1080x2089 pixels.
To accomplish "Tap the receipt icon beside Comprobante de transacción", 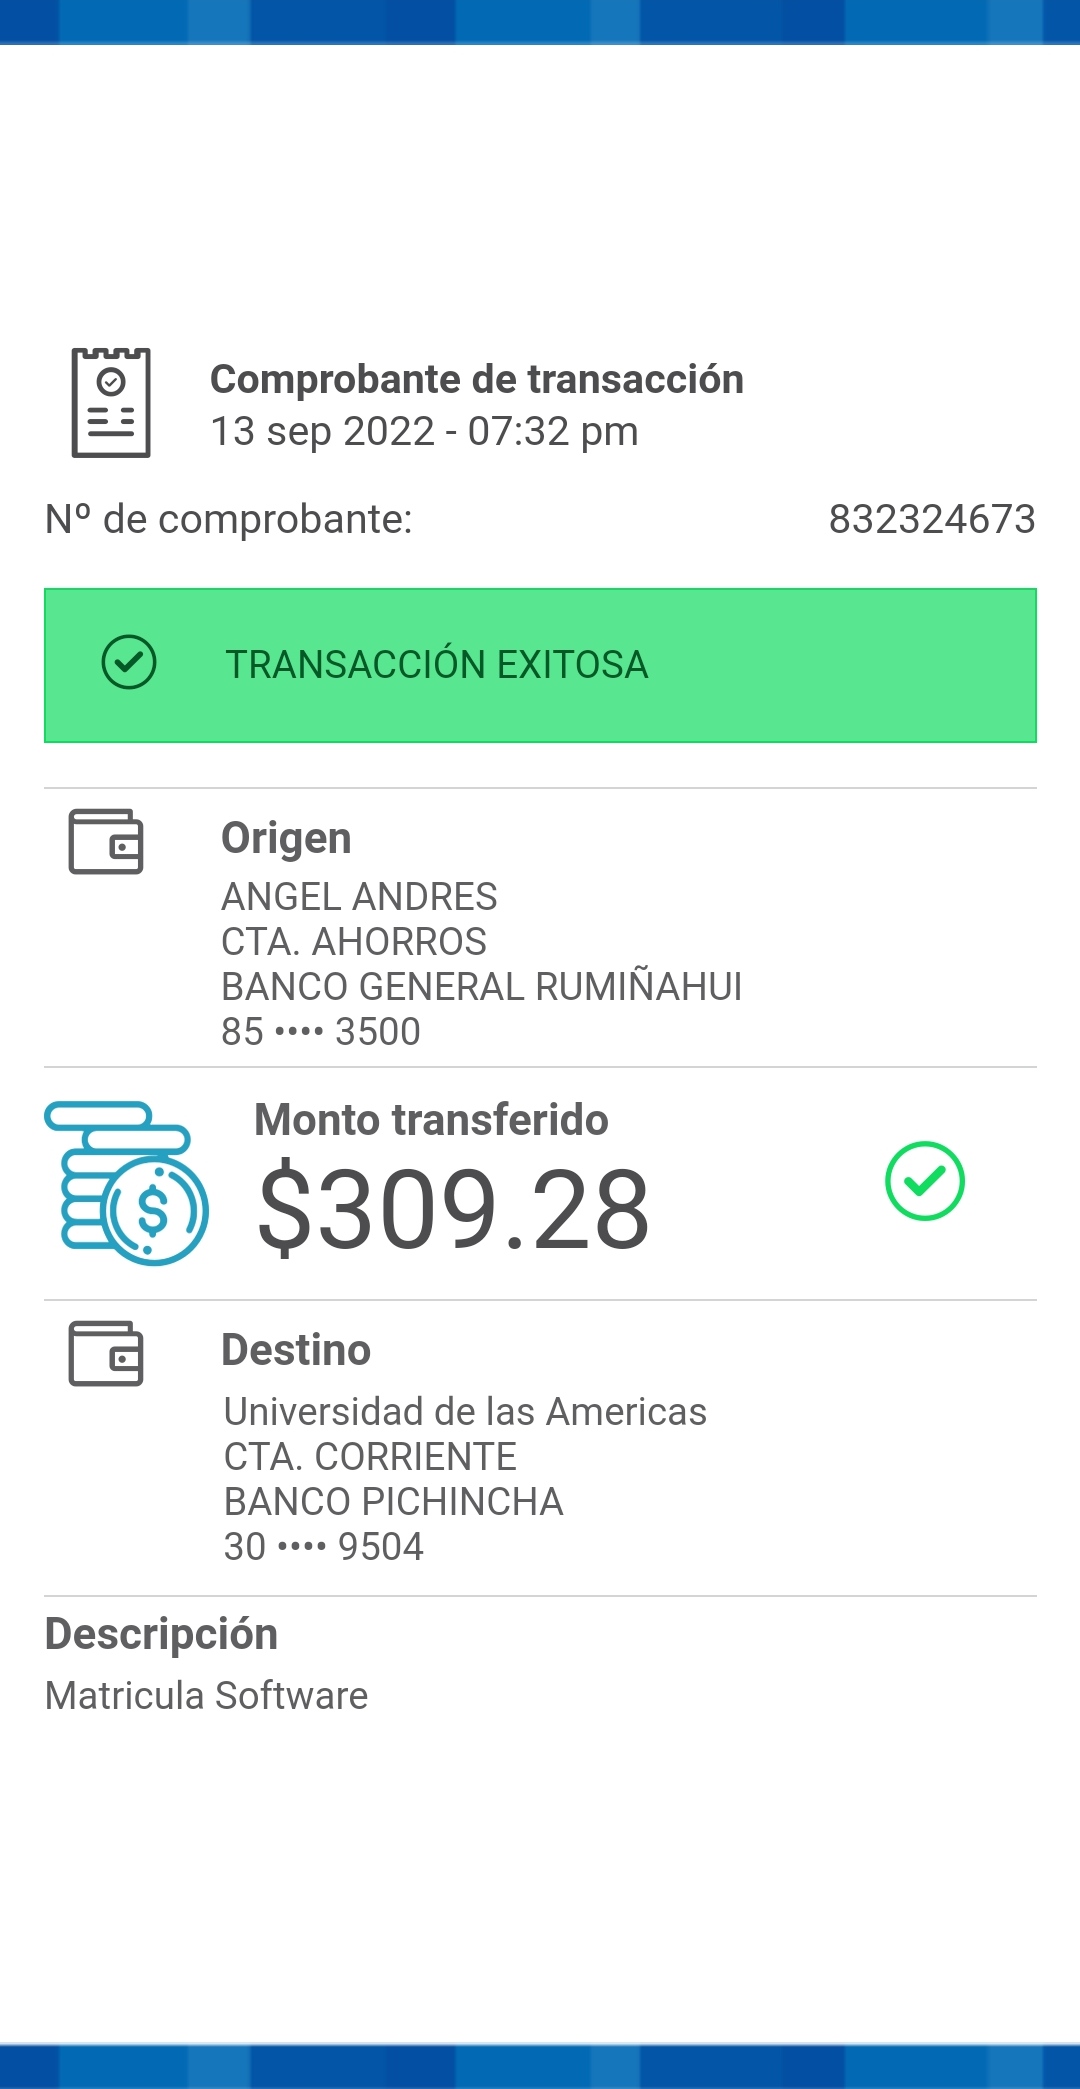I will (111, 403).
